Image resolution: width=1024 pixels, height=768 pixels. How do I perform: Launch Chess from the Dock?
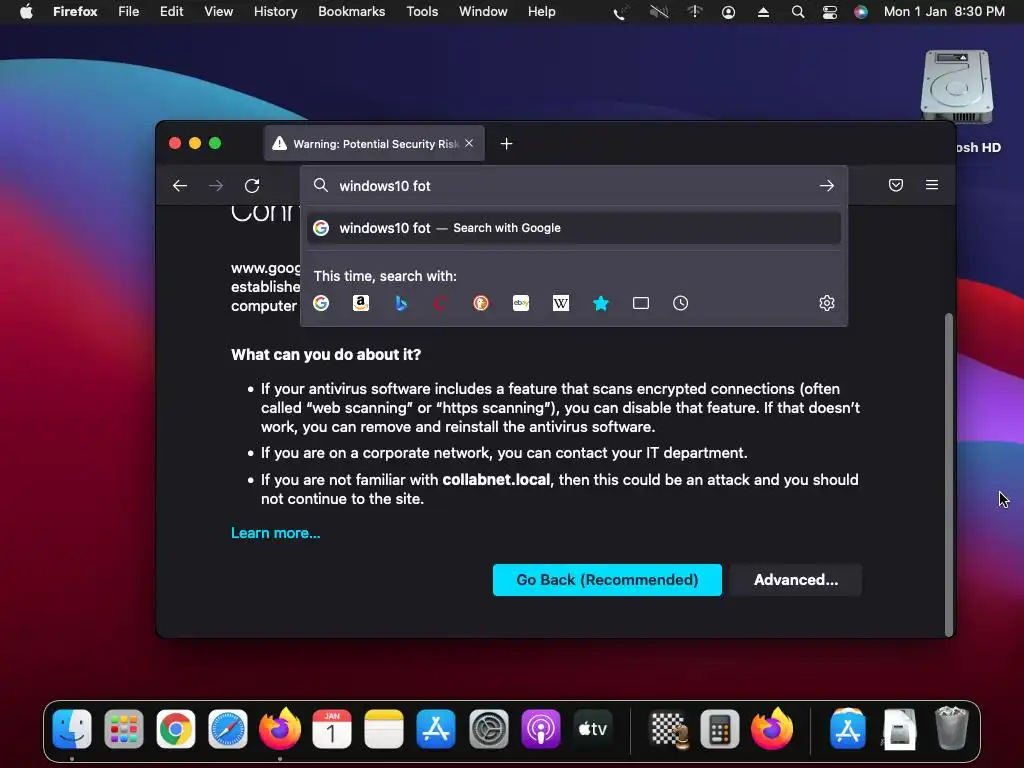click(x=668, y=729)
